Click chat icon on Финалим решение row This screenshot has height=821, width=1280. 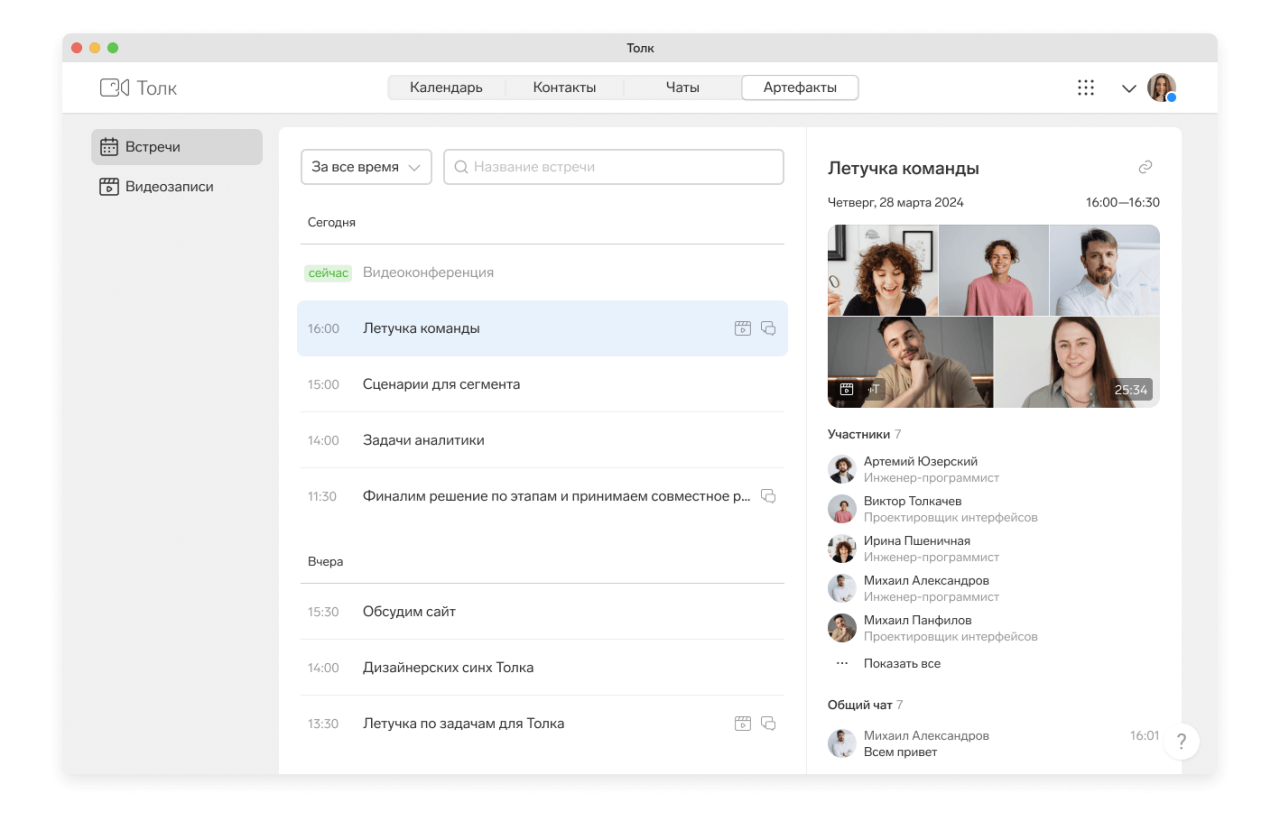pyautogui.click(x=768, y=496)
